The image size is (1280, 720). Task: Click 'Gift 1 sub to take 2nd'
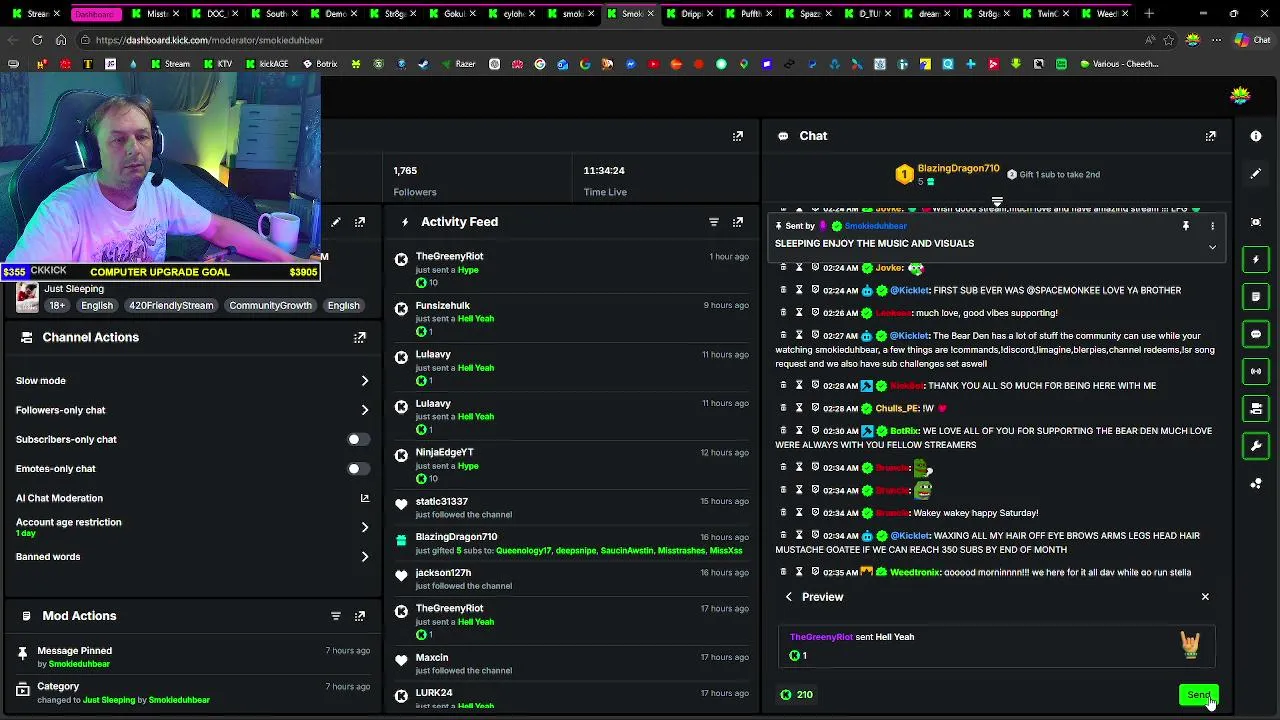coord(1053,174)
